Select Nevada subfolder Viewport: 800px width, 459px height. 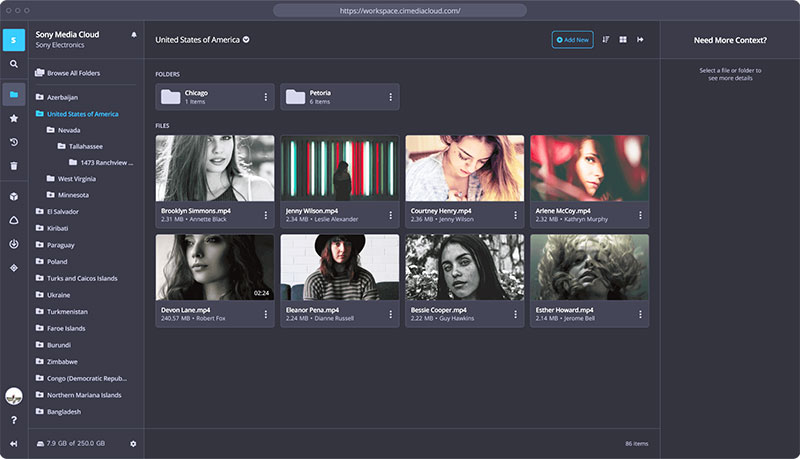[x=64, y=130]
